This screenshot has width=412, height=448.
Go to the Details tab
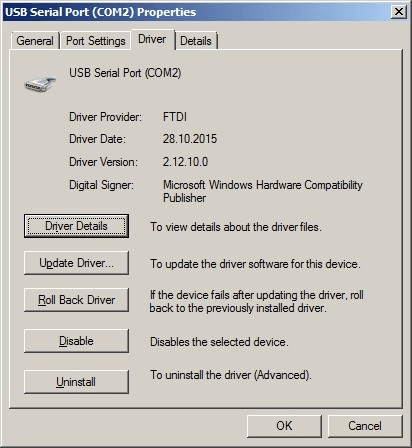coord(196,41)
